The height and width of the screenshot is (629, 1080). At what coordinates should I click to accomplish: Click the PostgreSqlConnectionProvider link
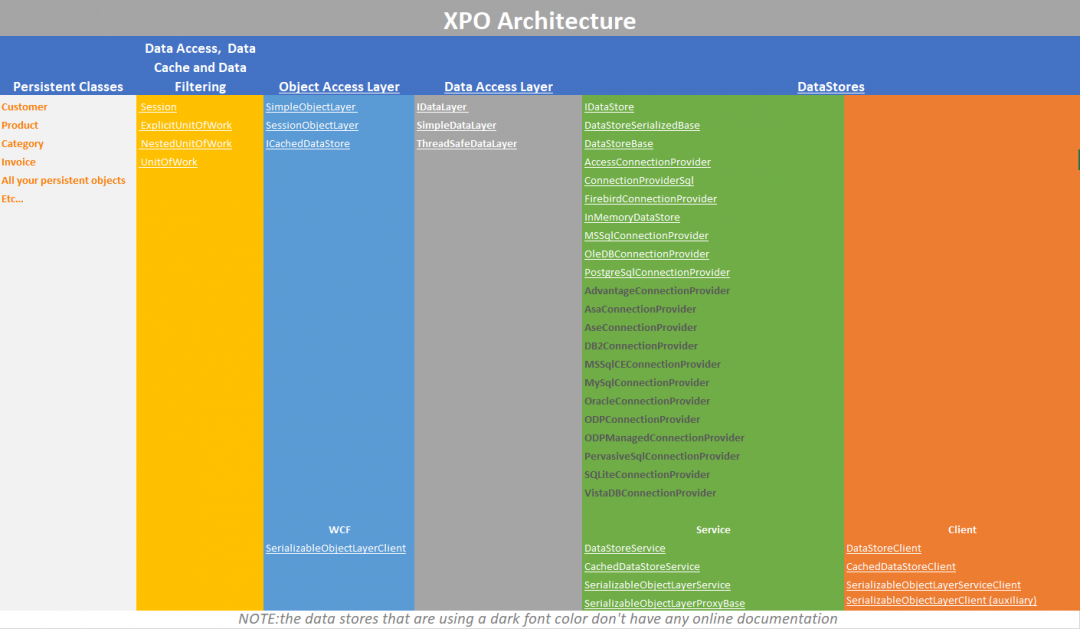pyautogui.click(x=657, y=272)
